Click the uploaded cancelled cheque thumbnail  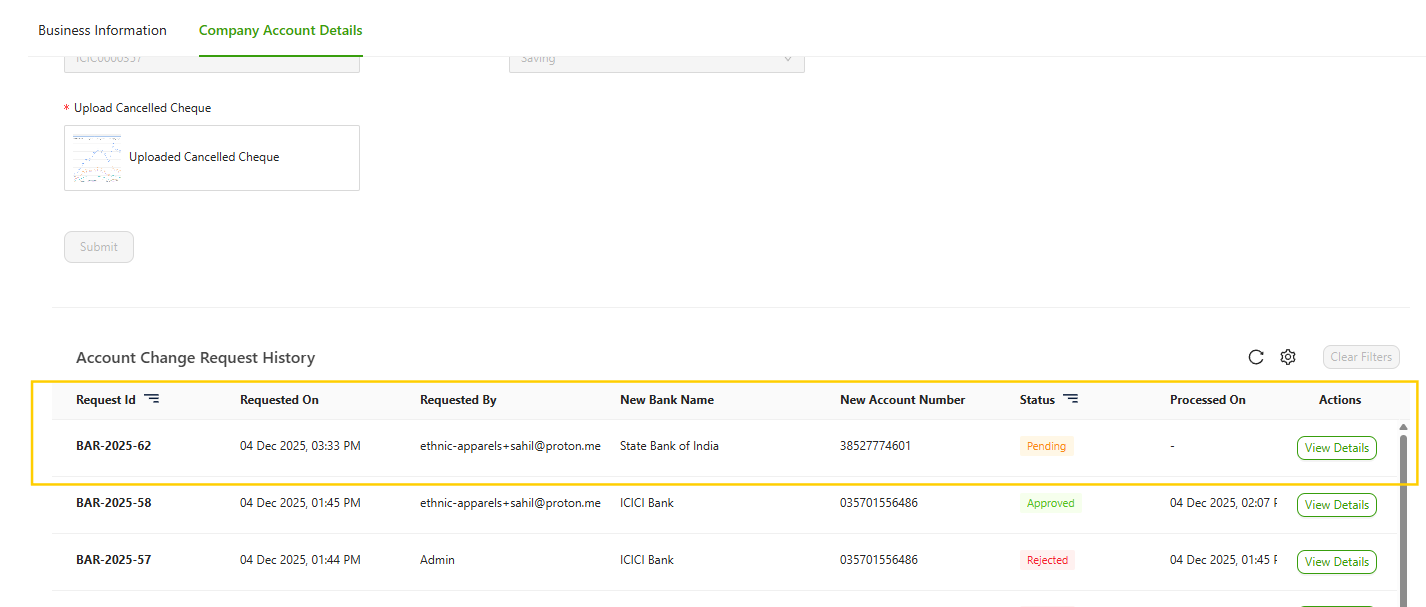[x=97, y=158]
